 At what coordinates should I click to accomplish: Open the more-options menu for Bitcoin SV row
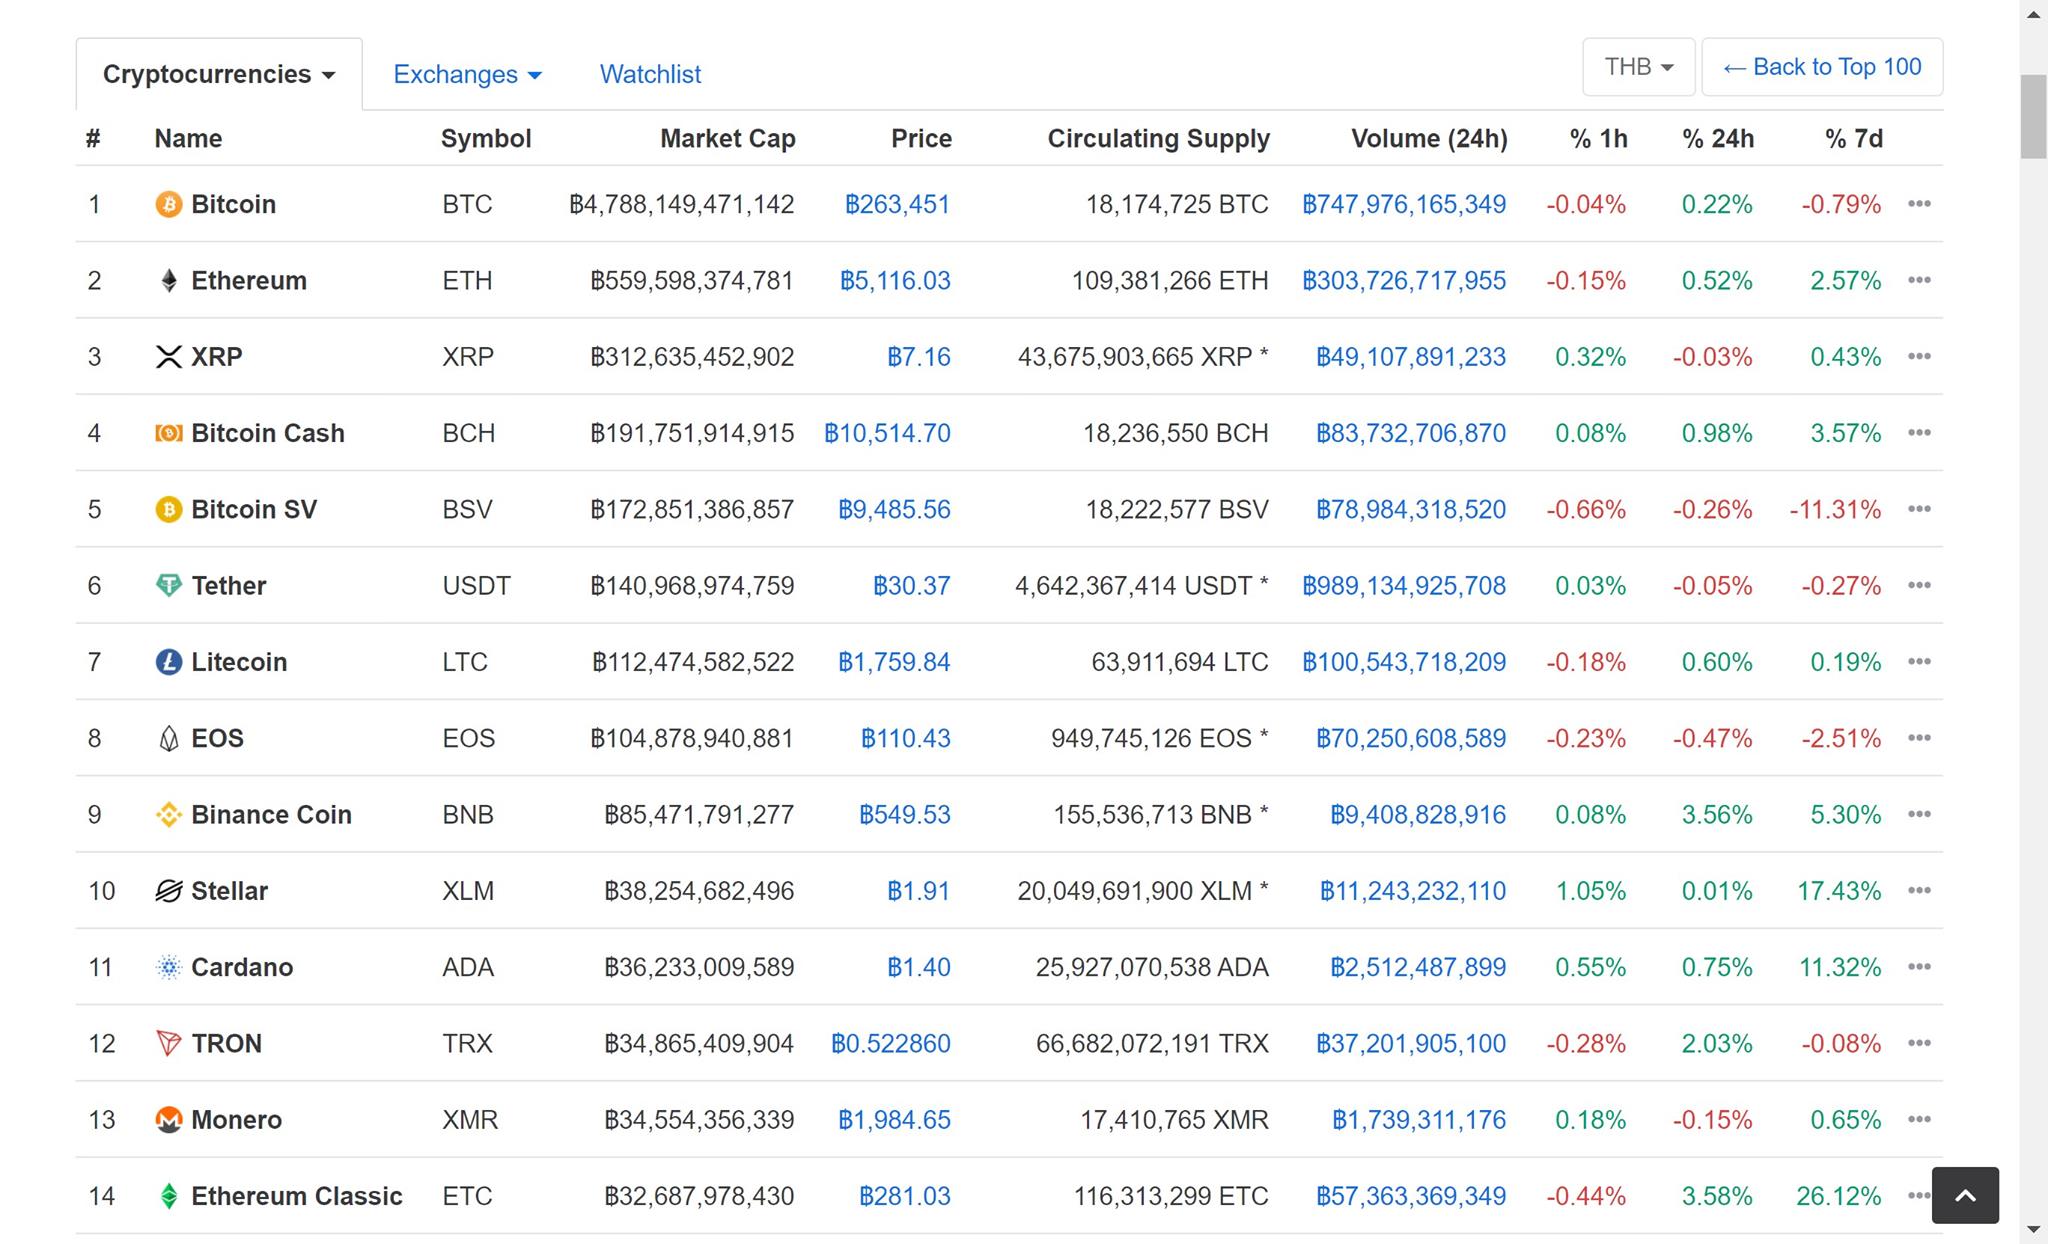coord(1919,509)
